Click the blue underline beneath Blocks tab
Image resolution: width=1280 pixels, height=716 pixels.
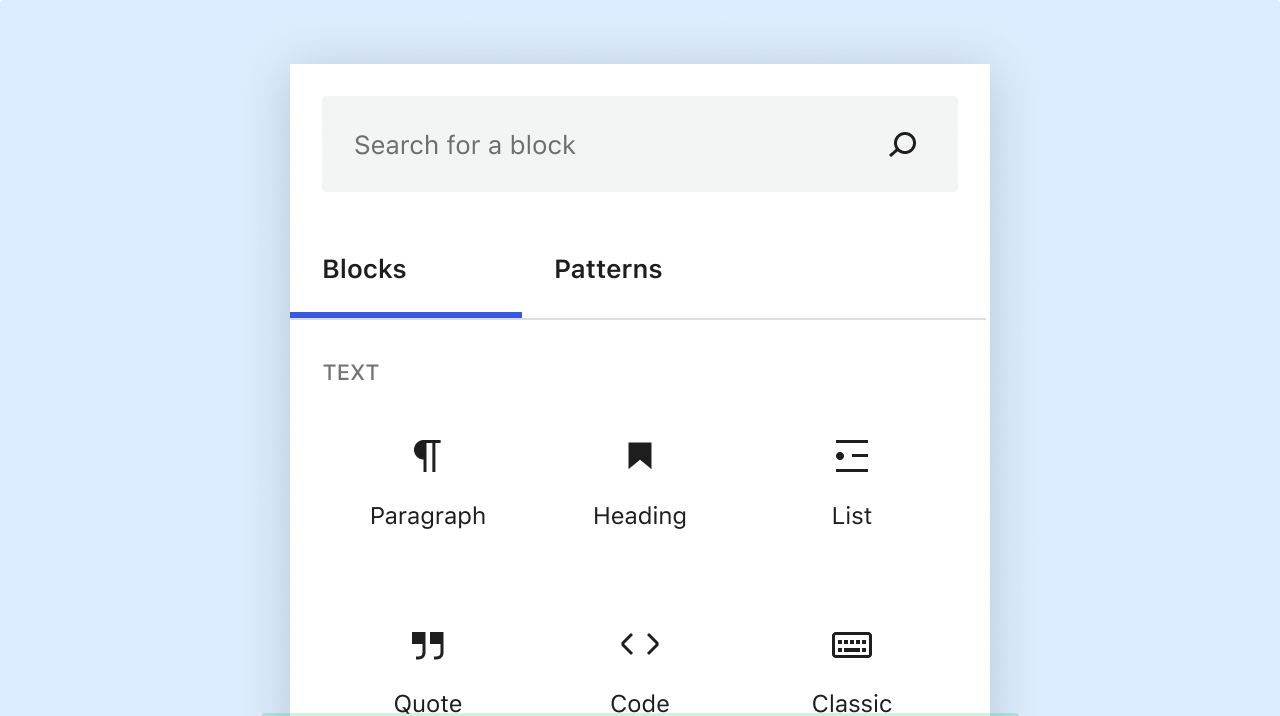click(406, 315)
